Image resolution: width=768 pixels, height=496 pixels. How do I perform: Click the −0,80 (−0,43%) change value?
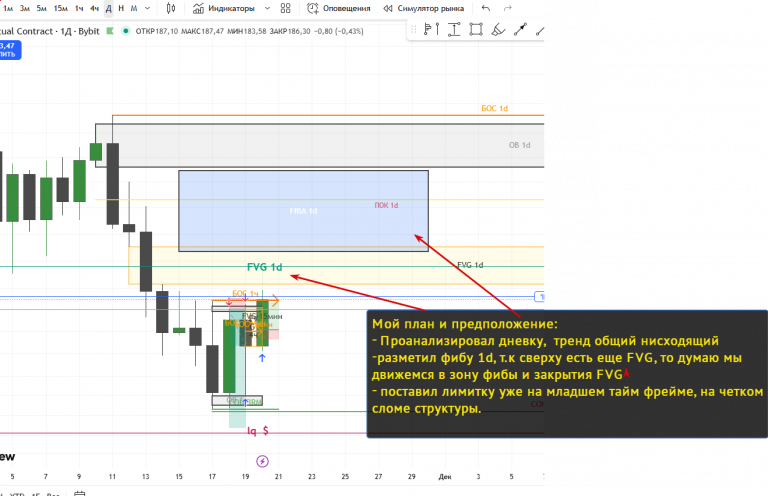tap(339, 31)
